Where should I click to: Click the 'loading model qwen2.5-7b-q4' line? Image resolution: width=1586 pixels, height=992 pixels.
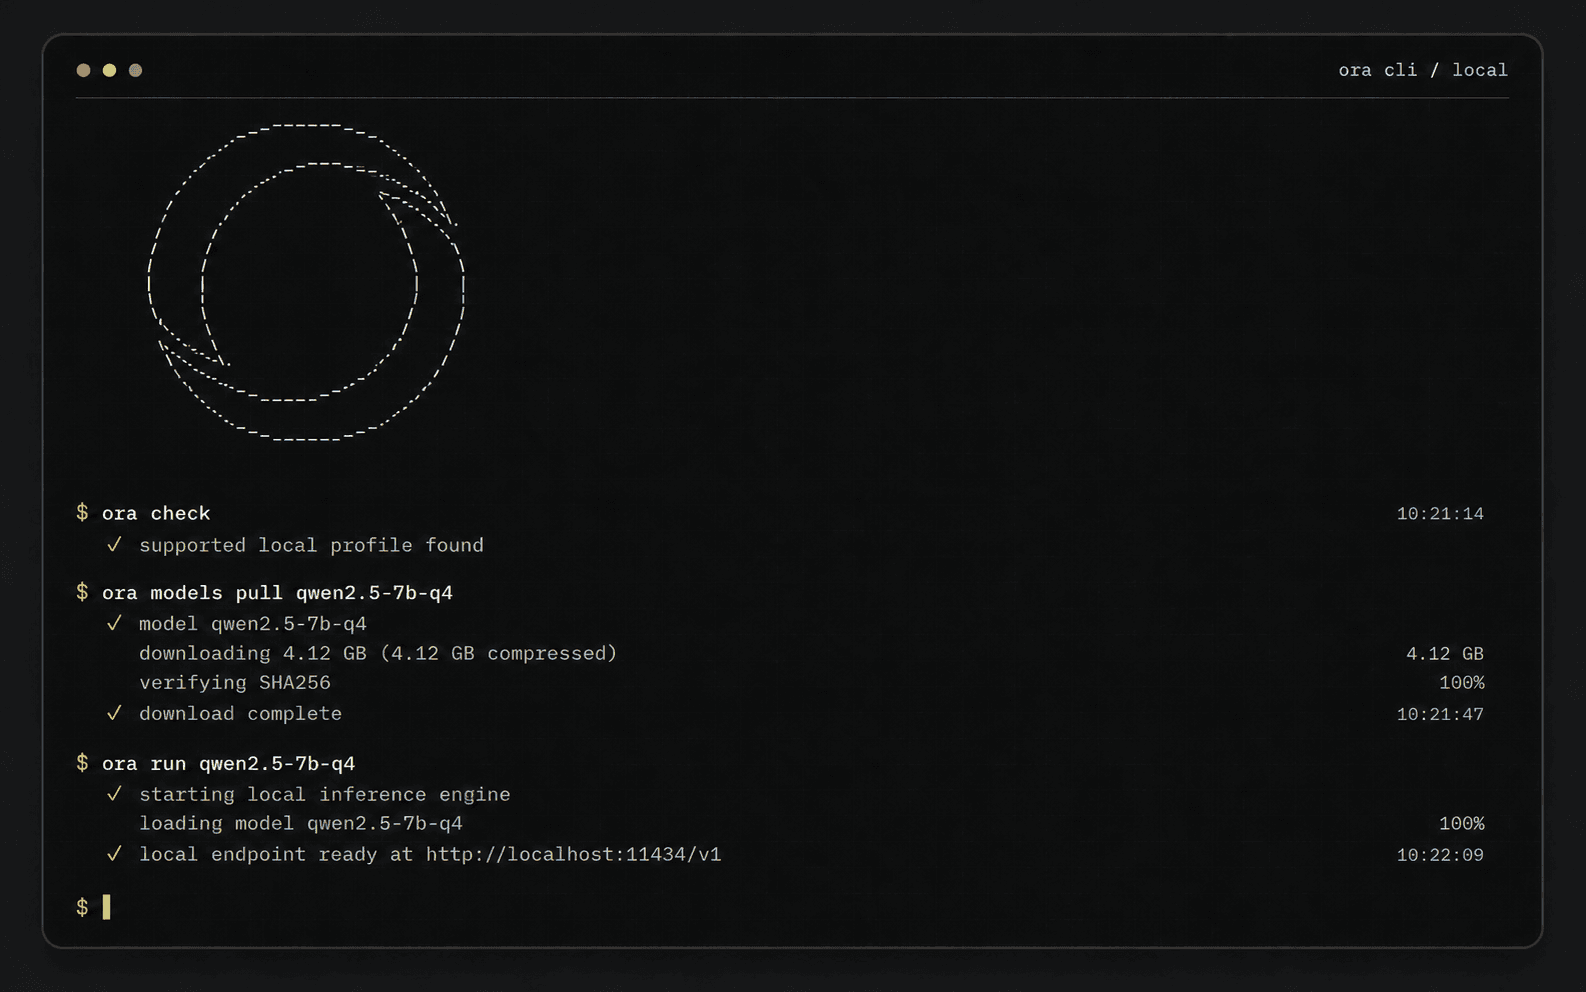[301, 824]
